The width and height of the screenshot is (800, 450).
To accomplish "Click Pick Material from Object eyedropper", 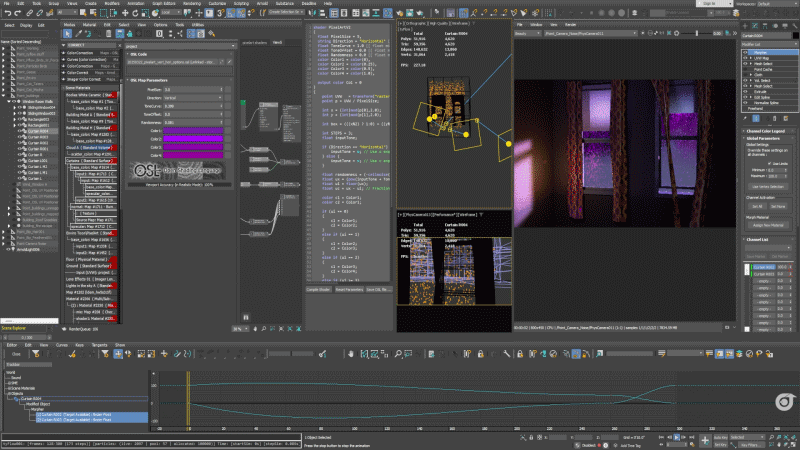I will click(x=78, y=34).
